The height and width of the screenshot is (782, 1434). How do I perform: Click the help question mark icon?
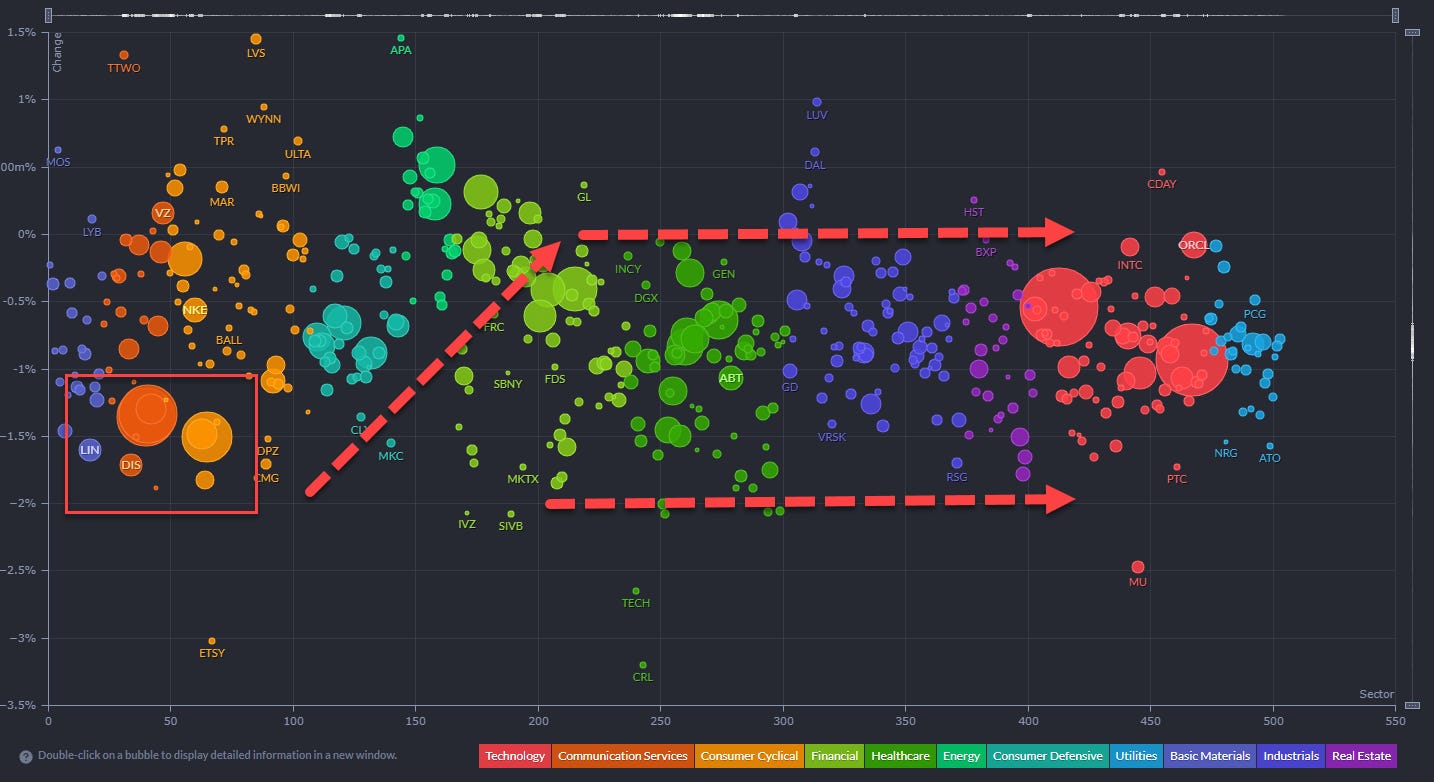[25, 756]
